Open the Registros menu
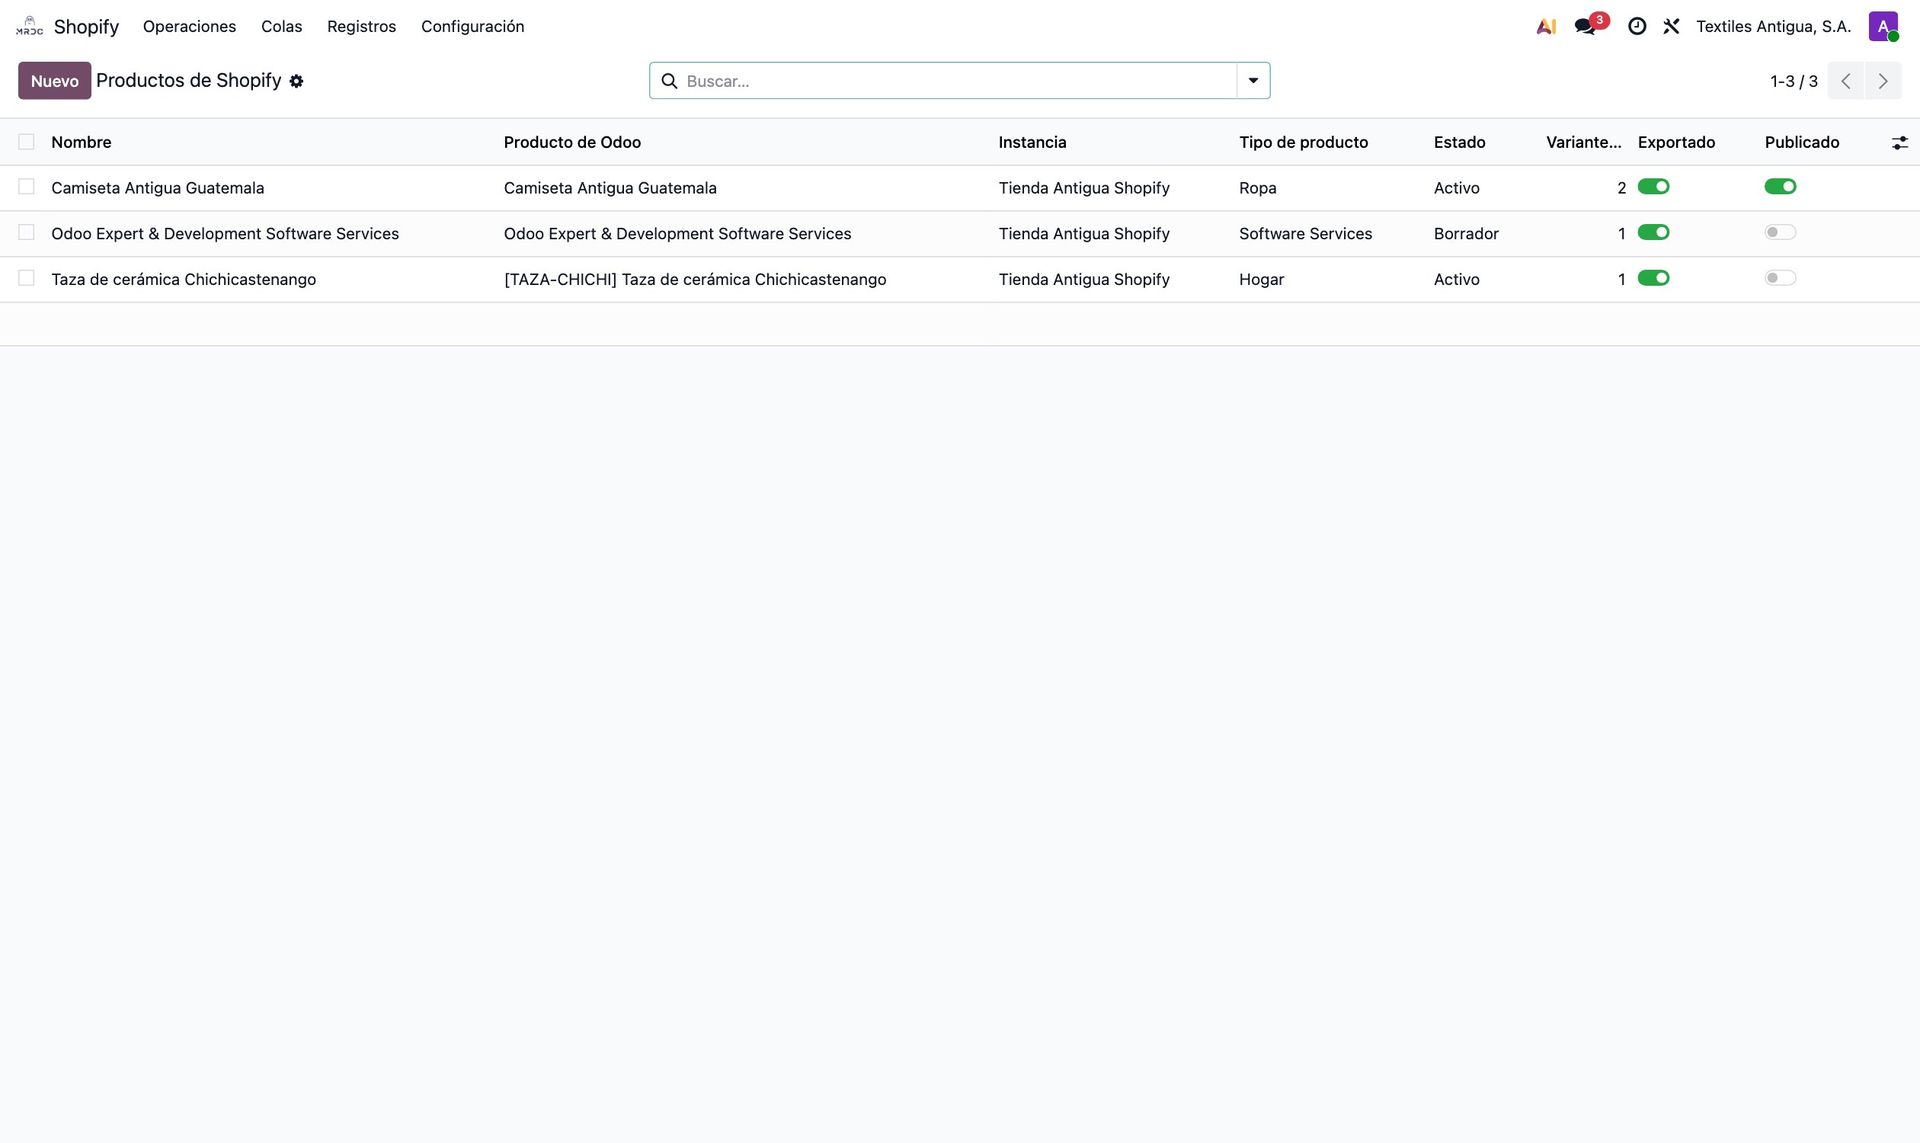1920x1143 pixels. [361, 27]
